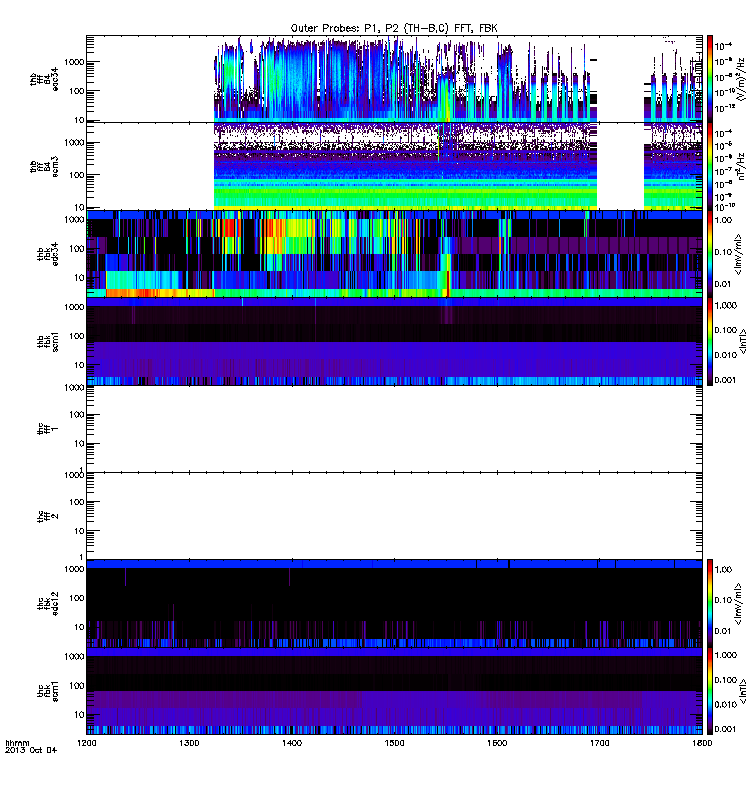Screen dimensions: 750x800
Task: Click the 'thc fbk scm1' panel label
Action: pos(48,691)
